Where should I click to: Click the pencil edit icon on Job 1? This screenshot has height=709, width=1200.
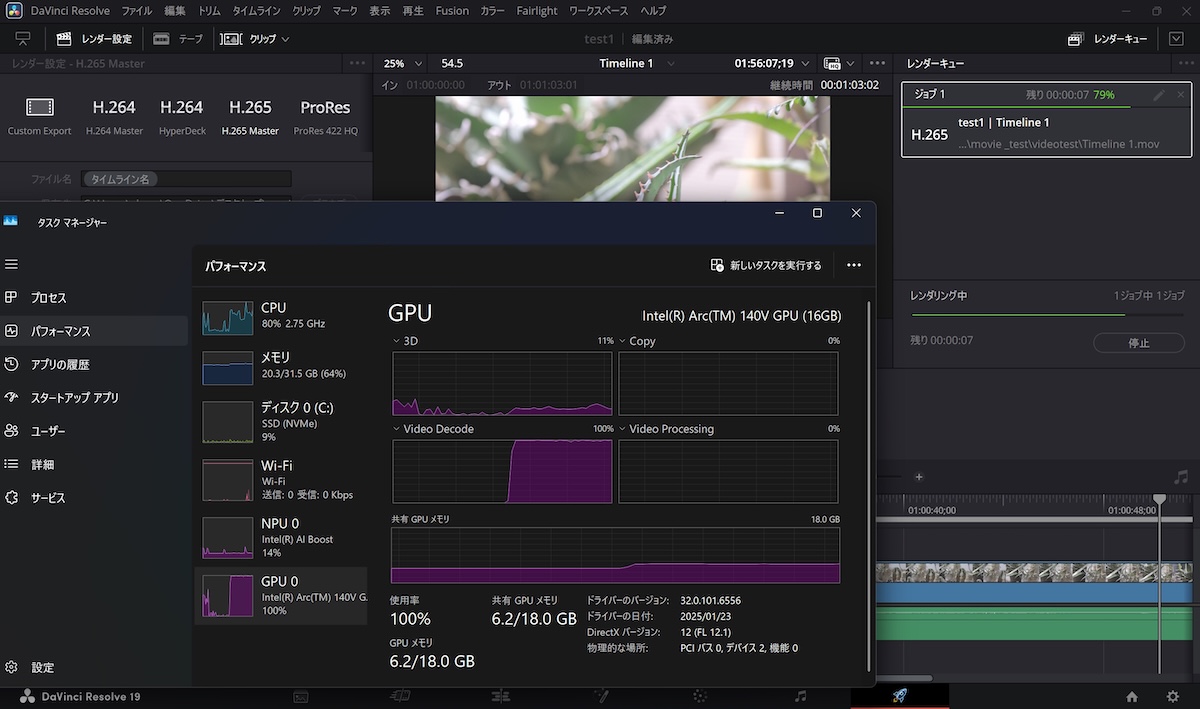click(1158, 95)
